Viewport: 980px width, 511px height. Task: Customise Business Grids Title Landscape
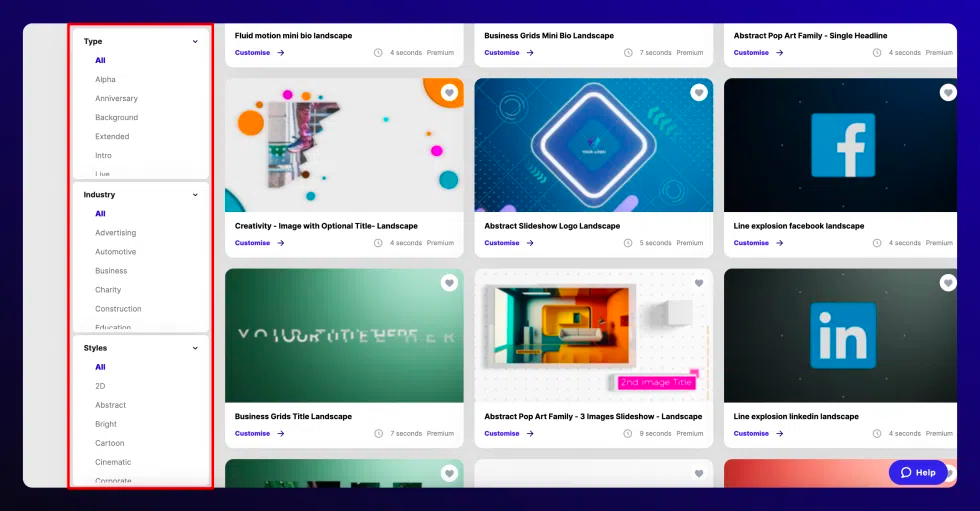point(252,434)
